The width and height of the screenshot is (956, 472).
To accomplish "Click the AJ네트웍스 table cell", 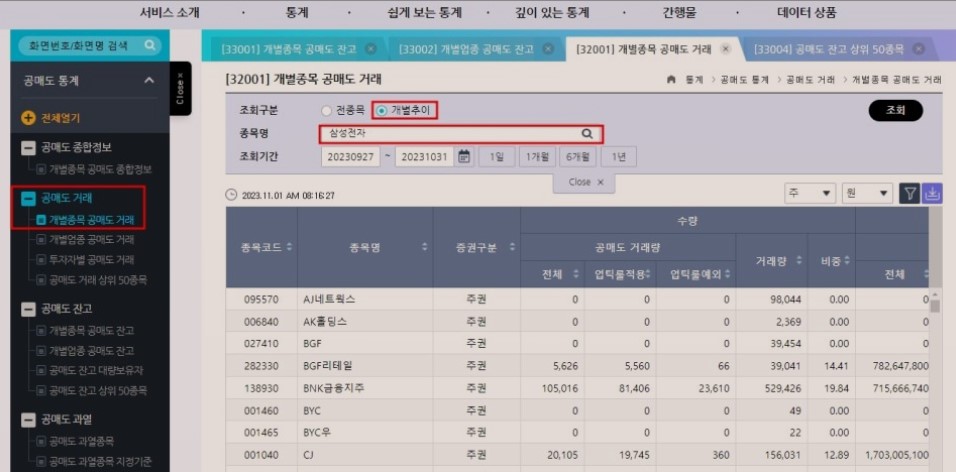I will tap(365, 299).
